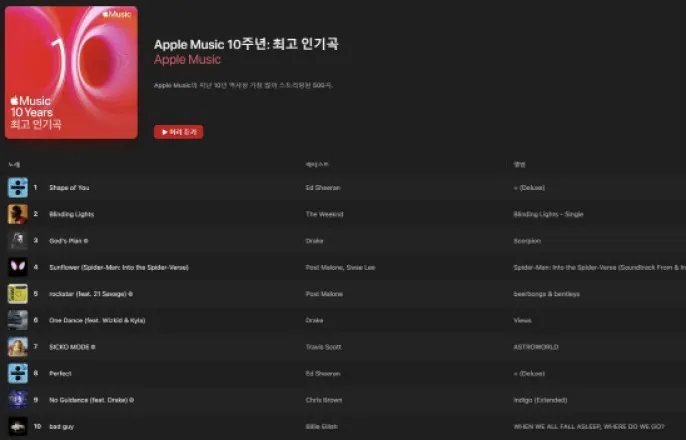The width and height of the screenshot is (686, 440).
Task: Open artist Billie Eilish
Action: coord(322,426)
